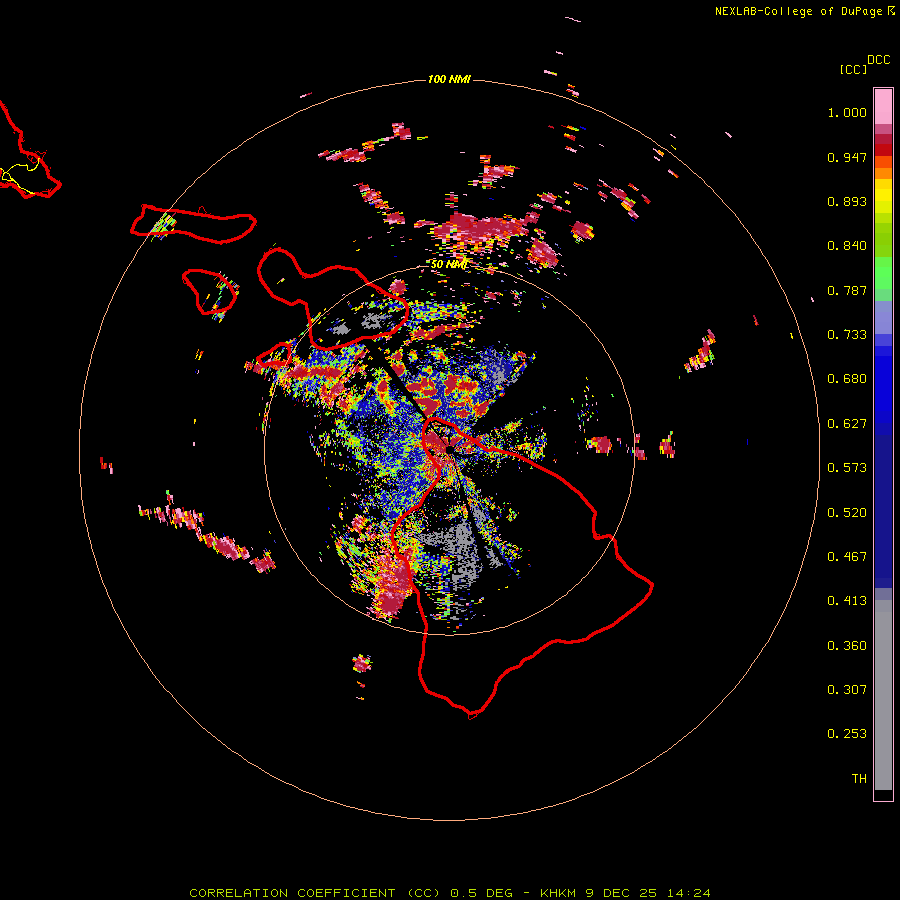Click the 100 NMI range ring label
Image resolution: width=900 pixels, height=900 pixels.
[449, 79]
